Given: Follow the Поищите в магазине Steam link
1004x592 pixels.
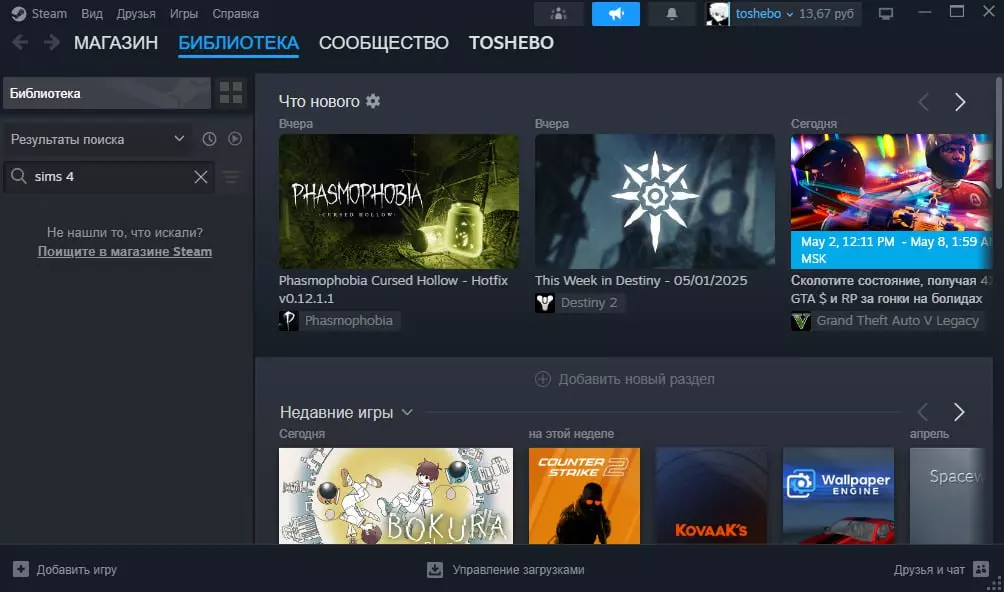Looking at the screenshot, I should 125,252.
